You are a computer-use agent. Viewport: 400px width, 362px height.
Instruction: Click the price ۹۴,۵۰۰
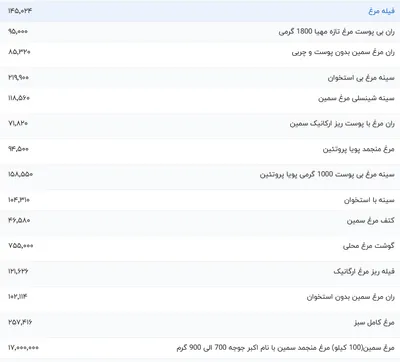coord(18,149)
